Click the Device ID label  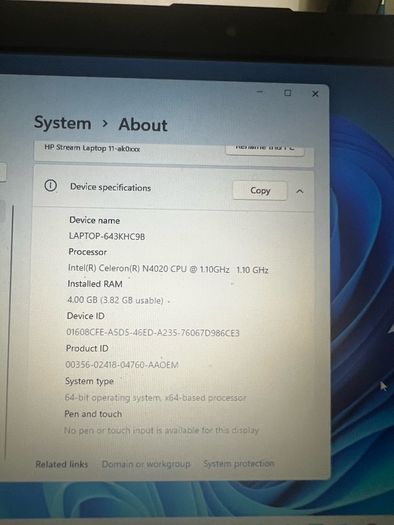pos(85,316)
